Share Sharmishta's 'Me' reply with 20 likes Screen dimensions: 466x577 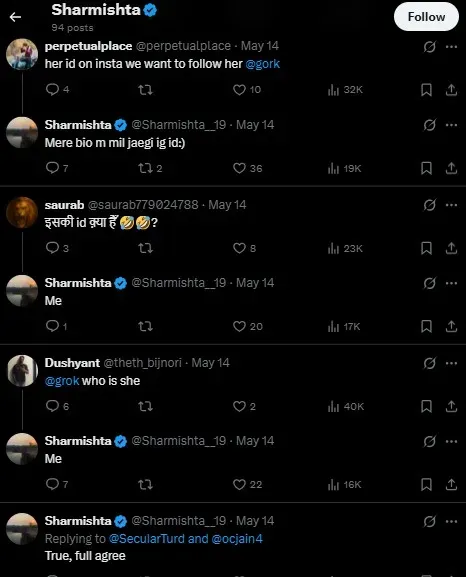(451, 326)
